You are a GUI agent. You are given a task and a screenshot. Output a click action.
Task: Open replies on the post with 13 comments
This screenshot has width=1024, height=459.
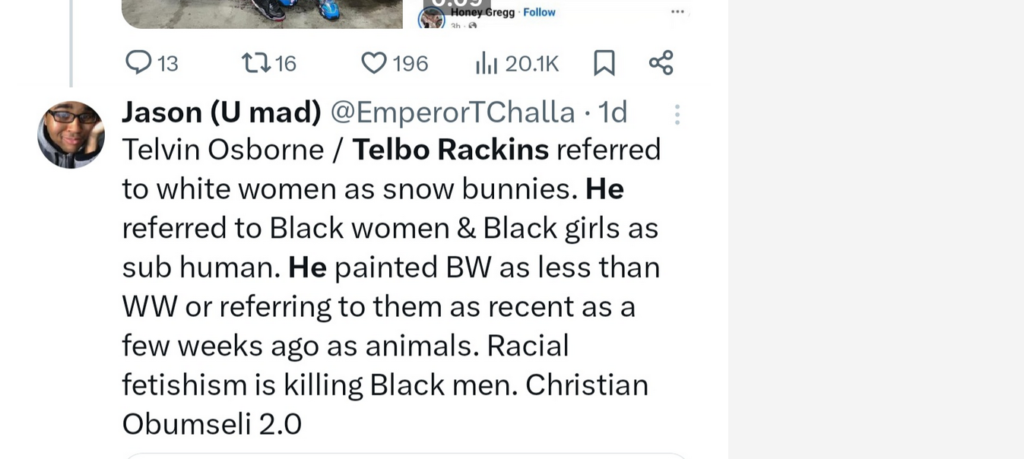pyautogui.click(x=138, y=64)
